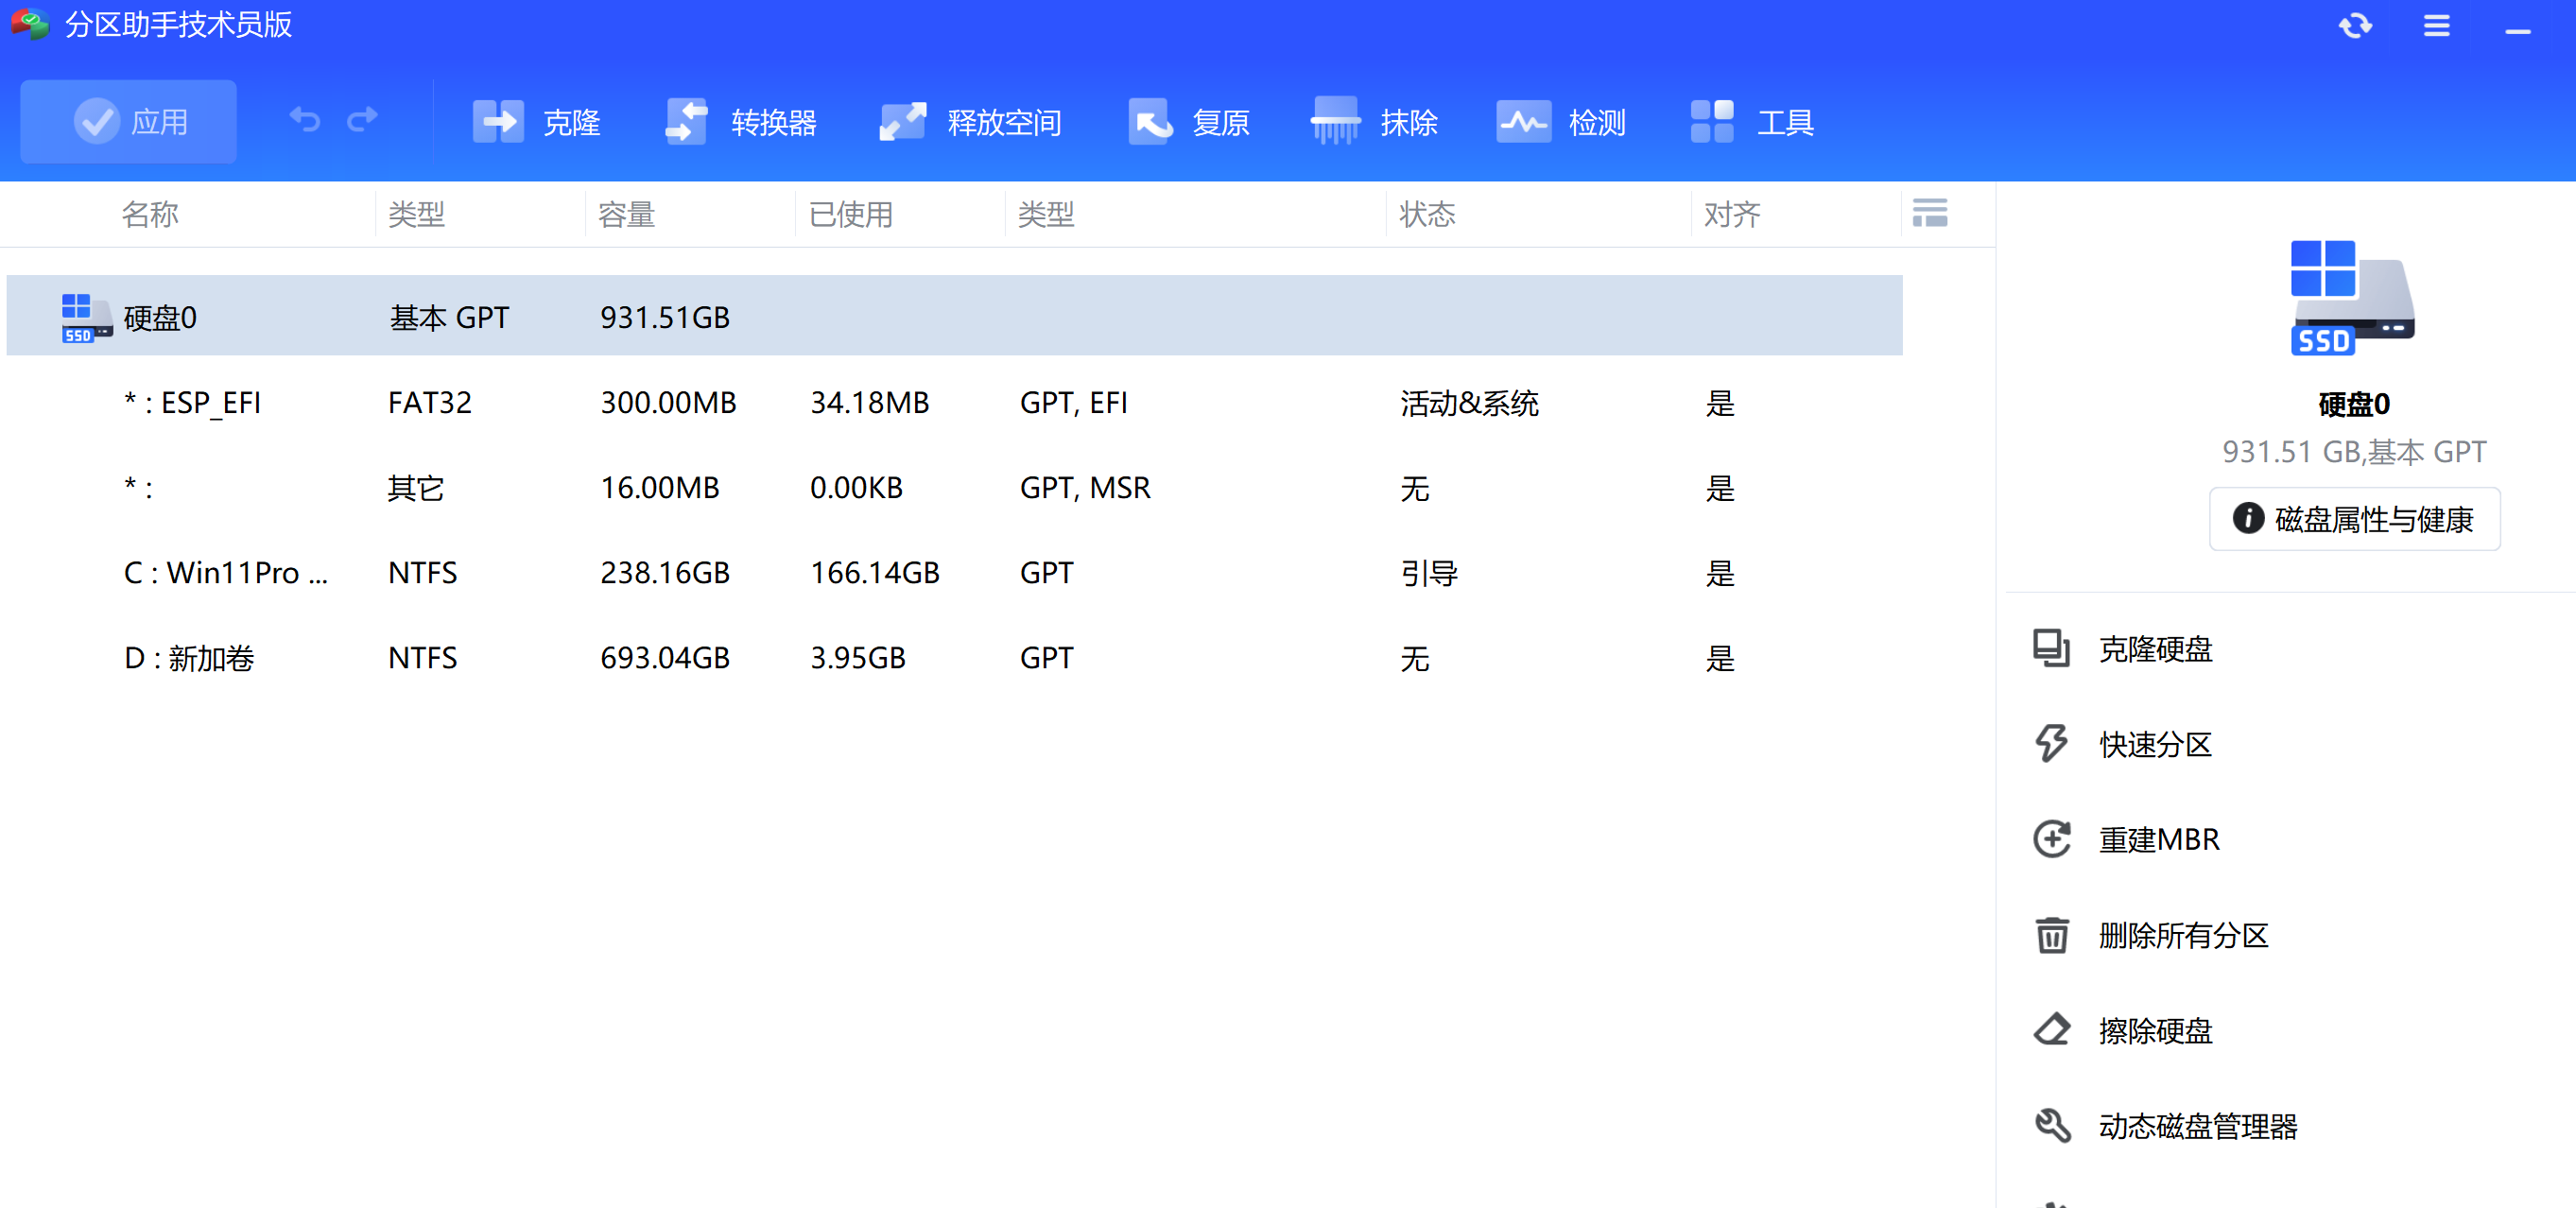Select the C: Win11Pro partition row
The height and width of the screenshot is (1208, 2576).
pos(954,572)
